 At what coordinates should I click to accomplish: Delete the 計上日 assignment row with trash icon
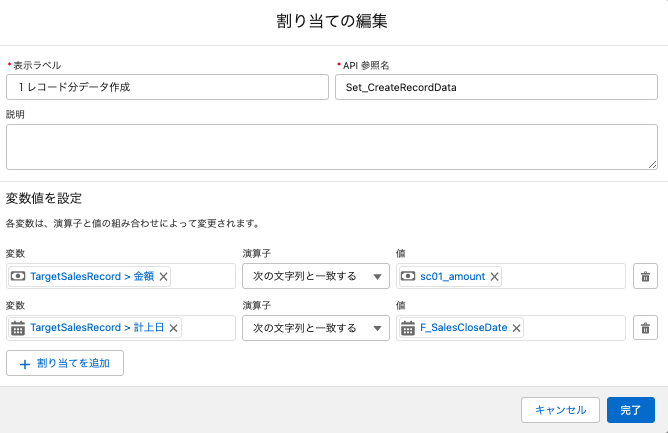(x=645, y=328)
